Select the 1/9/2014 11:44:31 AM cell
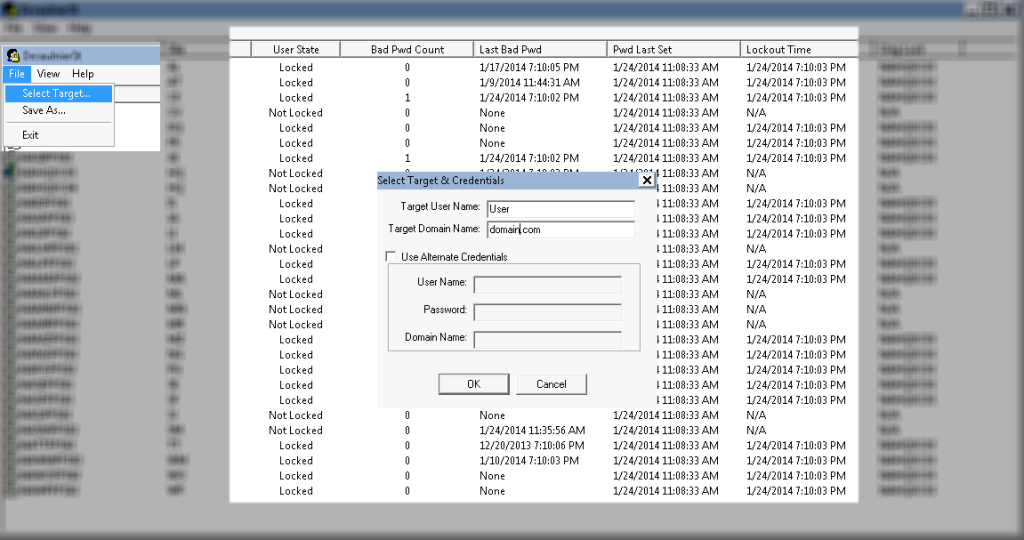The width and height of the screenshot is (1024, 540). pos(529,82)
